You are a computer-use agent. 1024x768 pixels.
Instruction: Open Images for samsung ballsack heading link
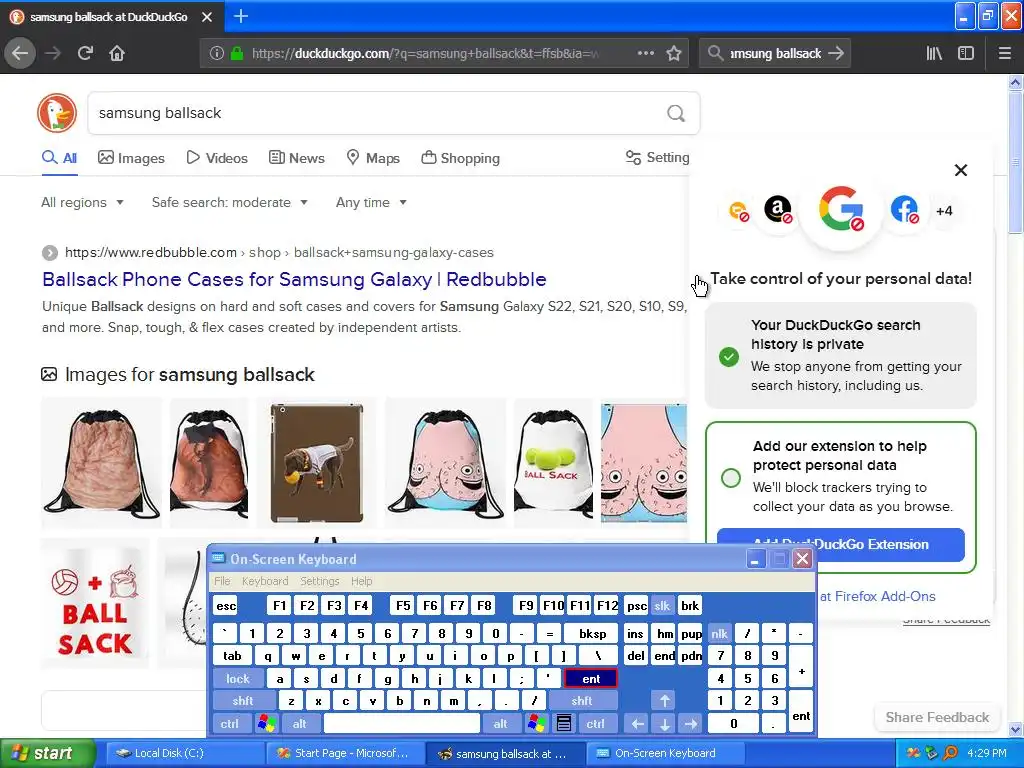(x=189, y=375)
